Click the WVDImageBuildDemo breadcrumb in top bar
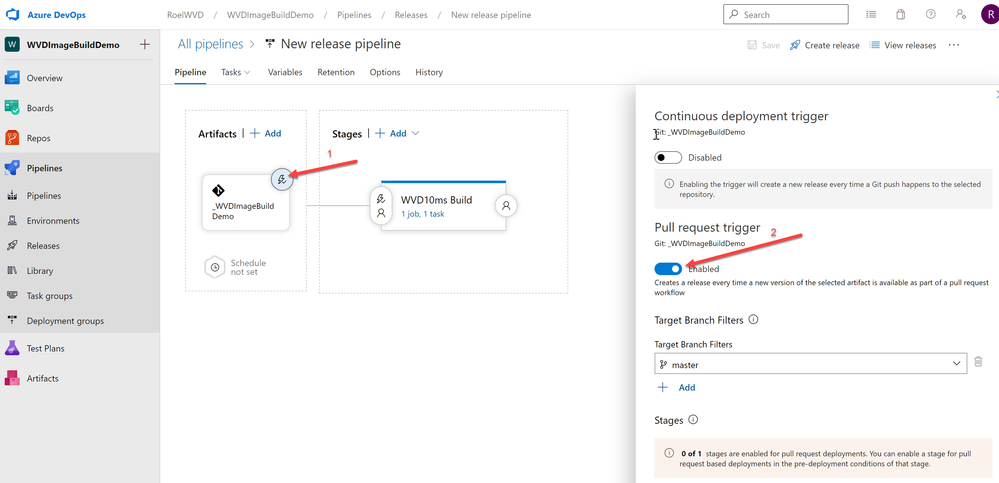This screenshot has height=483, width=999. (270, 15)
